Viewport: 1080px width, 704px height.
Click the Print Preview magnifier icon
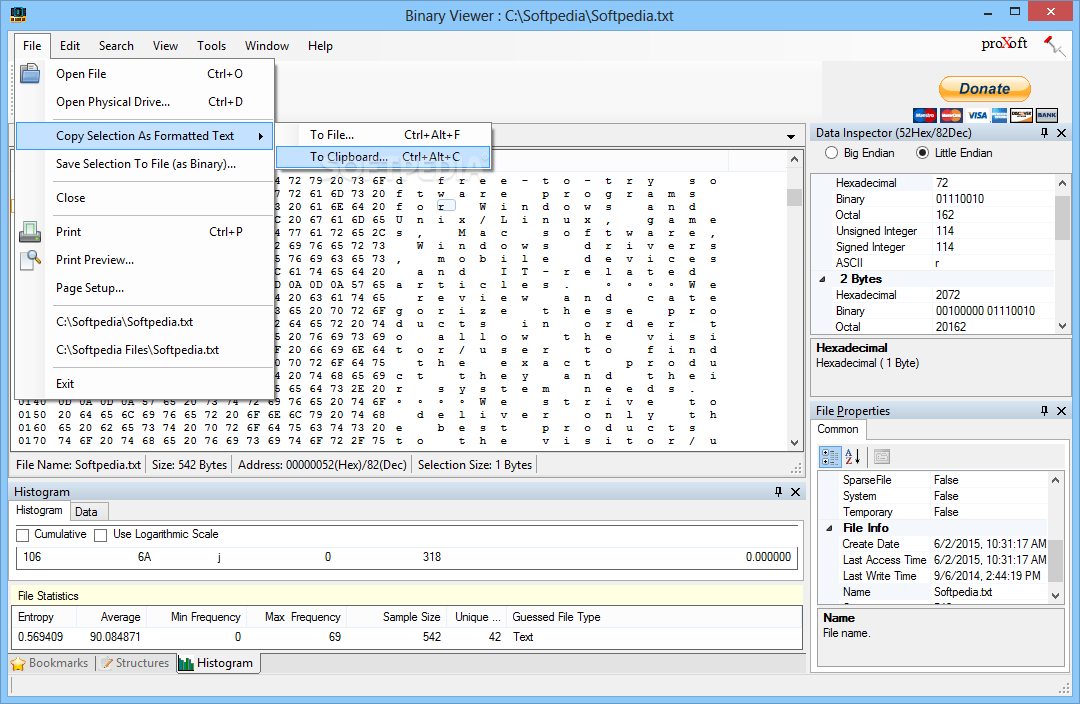(x=30, y=260)
